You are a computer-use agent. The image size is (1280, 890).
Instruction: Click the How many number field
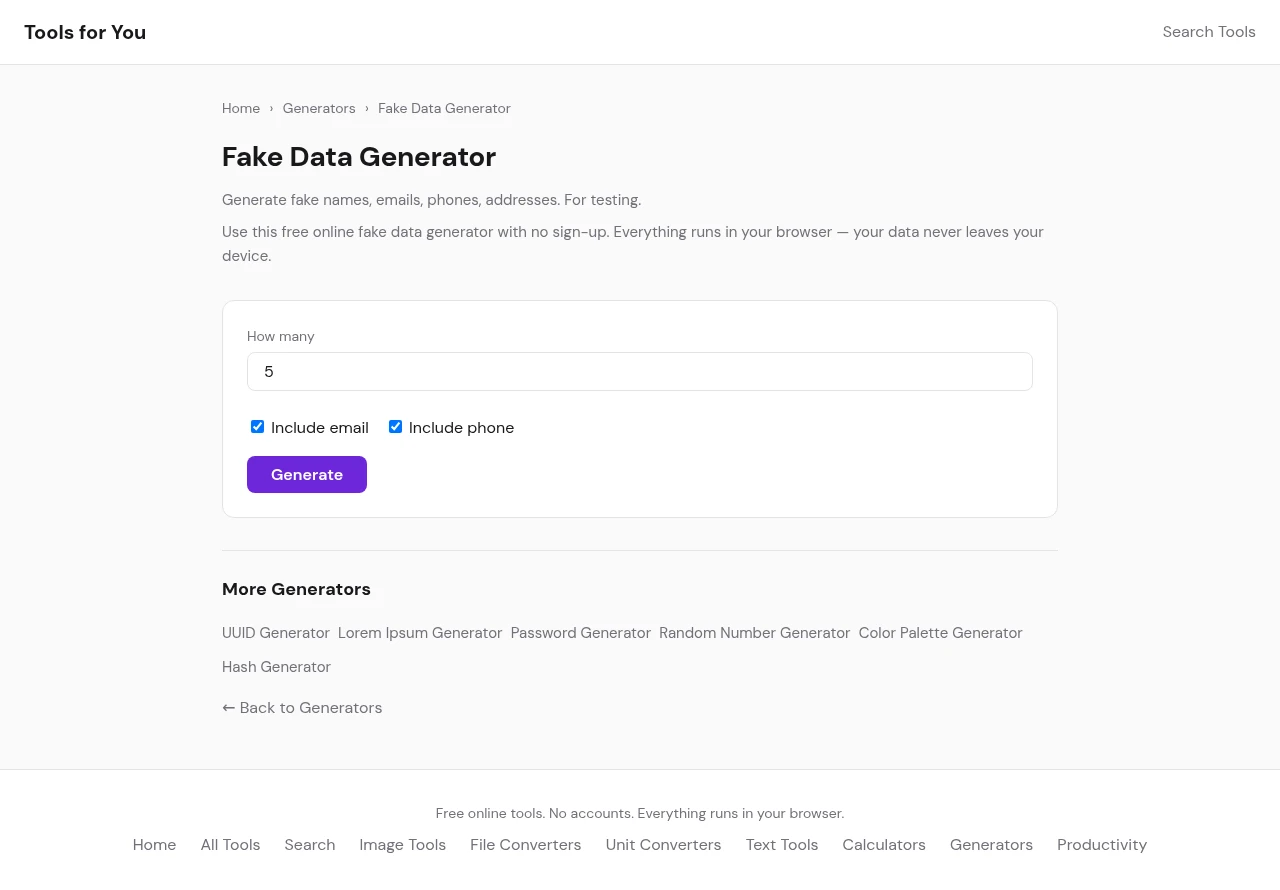pyautogui.click(x=639, y=371)
